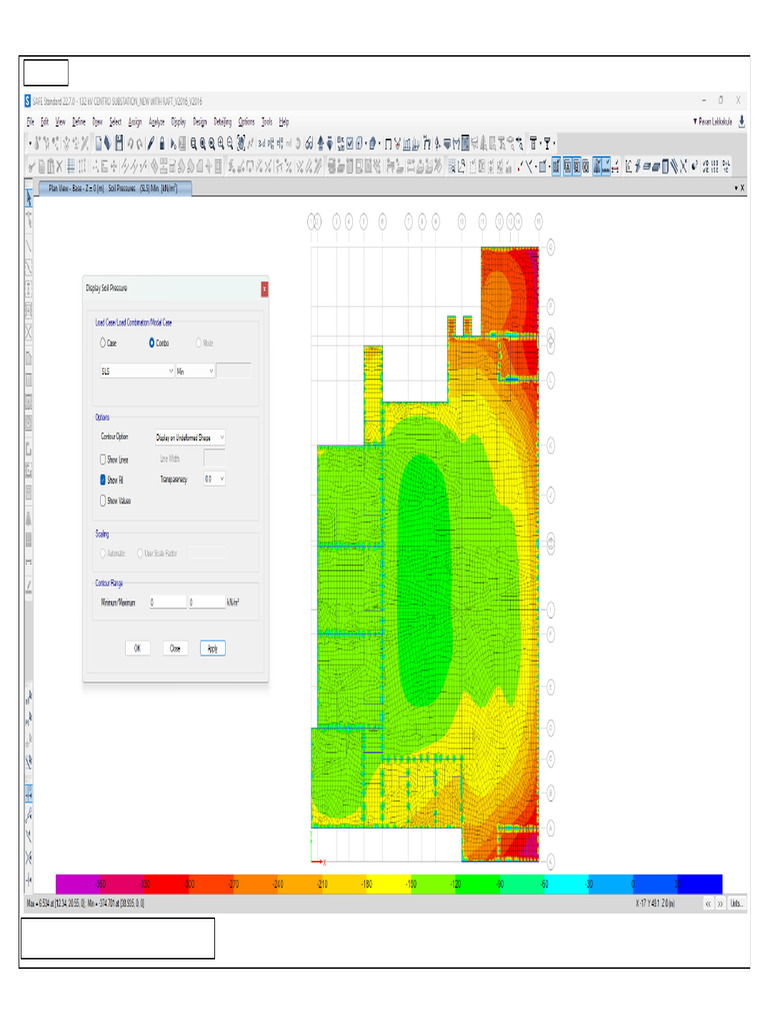Click the Line Width input field
The height and width of the screenshot is (1024, 768).
(x=214, y=457)
